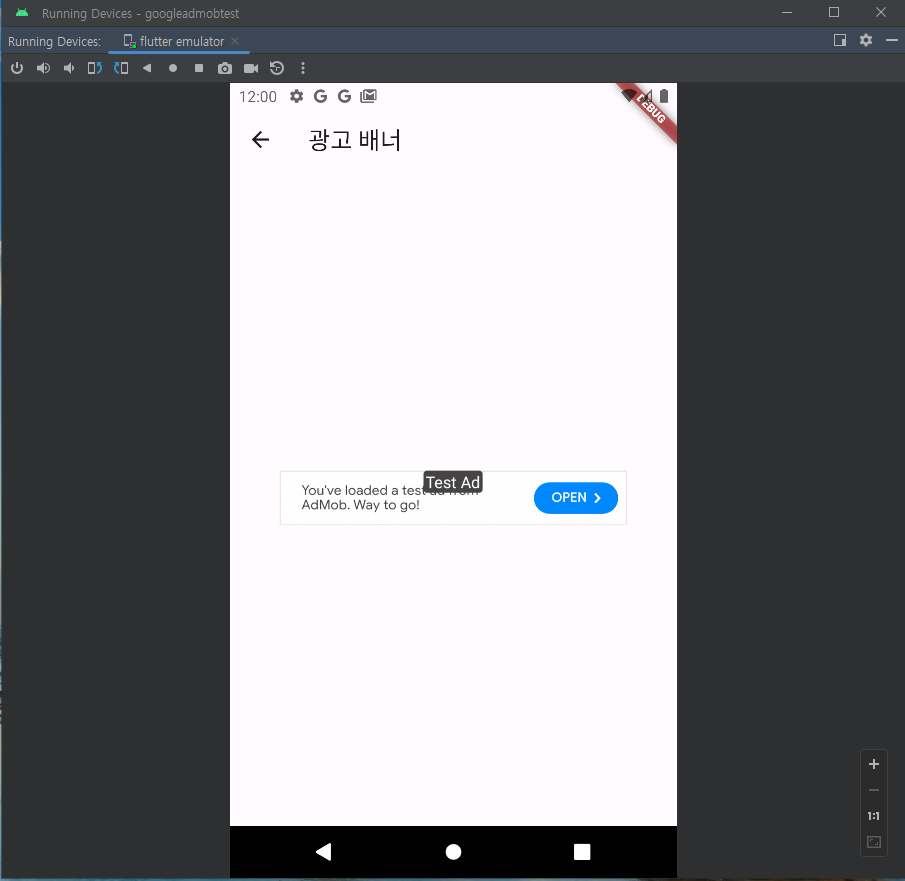Screen dimensions: 905x881
Task: Click the toolbar Home circle icon
Action: (173, 68)
